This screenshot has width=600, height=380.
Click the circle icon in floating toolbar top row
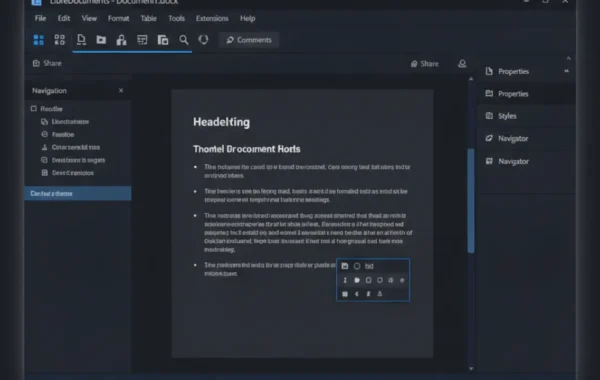(x=357, y=266)
